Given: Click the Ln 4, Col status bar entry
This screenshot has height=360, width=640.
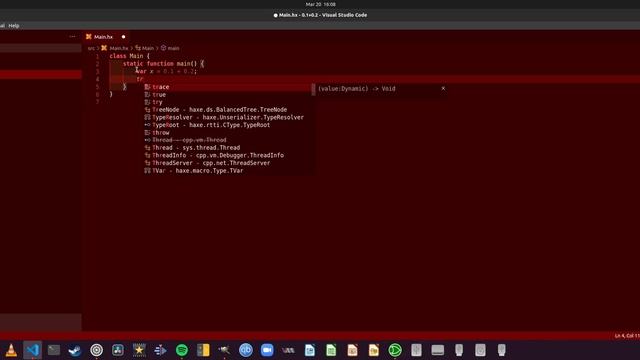Looking at the screenshot, I should pos(627,336).
